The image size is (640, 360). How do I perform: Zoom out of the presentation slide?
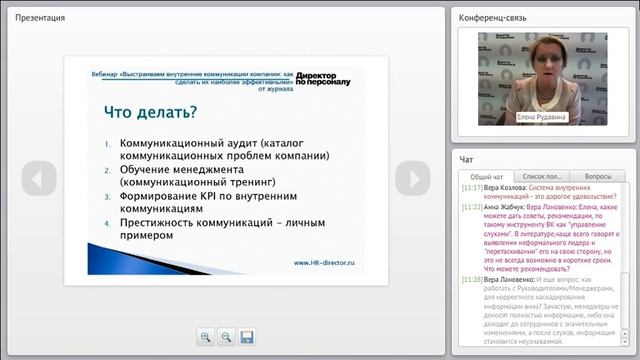click(226, 337)
